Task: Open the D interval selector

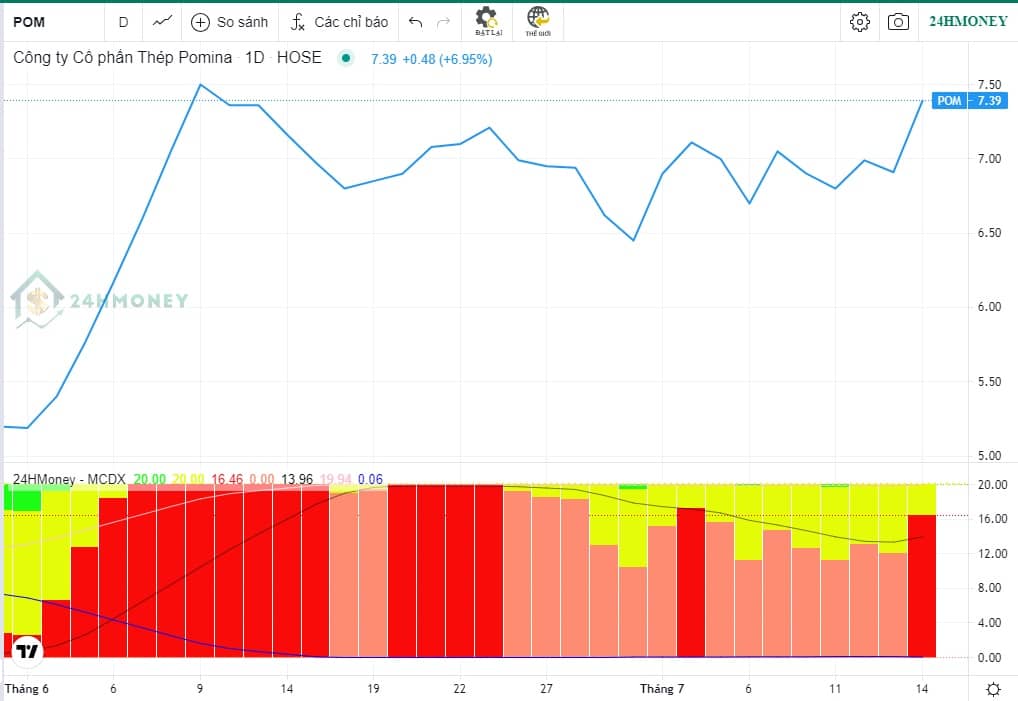Action: [x=123, y=22]
